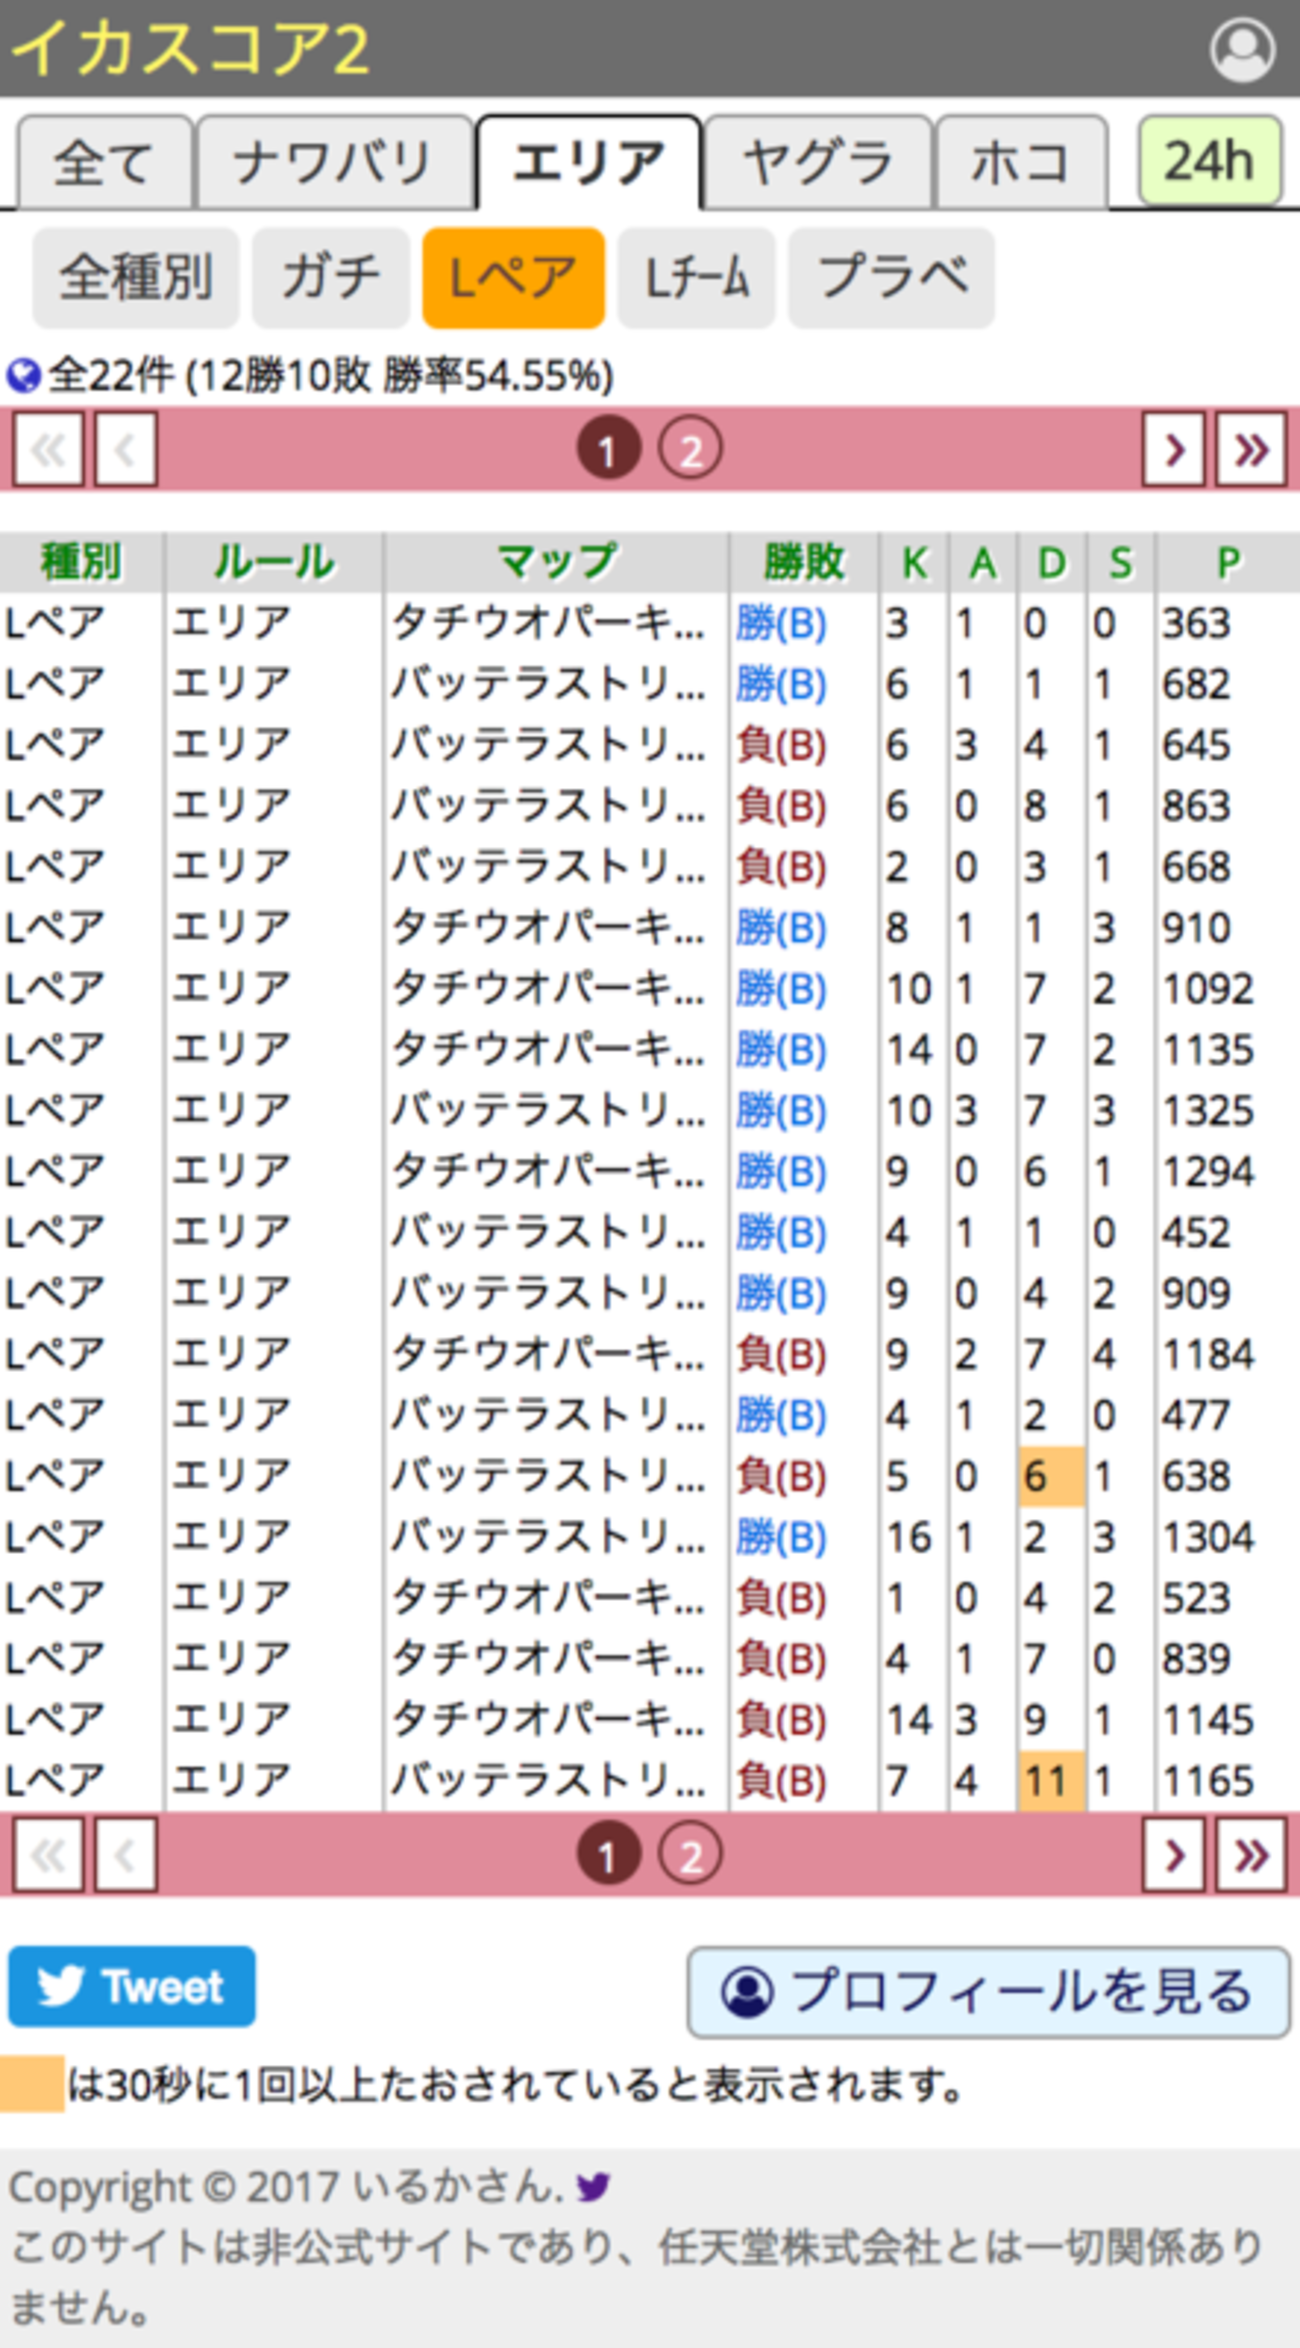
Task: Go to previous page using top left arrow
Action: click(x=126, y=449)
